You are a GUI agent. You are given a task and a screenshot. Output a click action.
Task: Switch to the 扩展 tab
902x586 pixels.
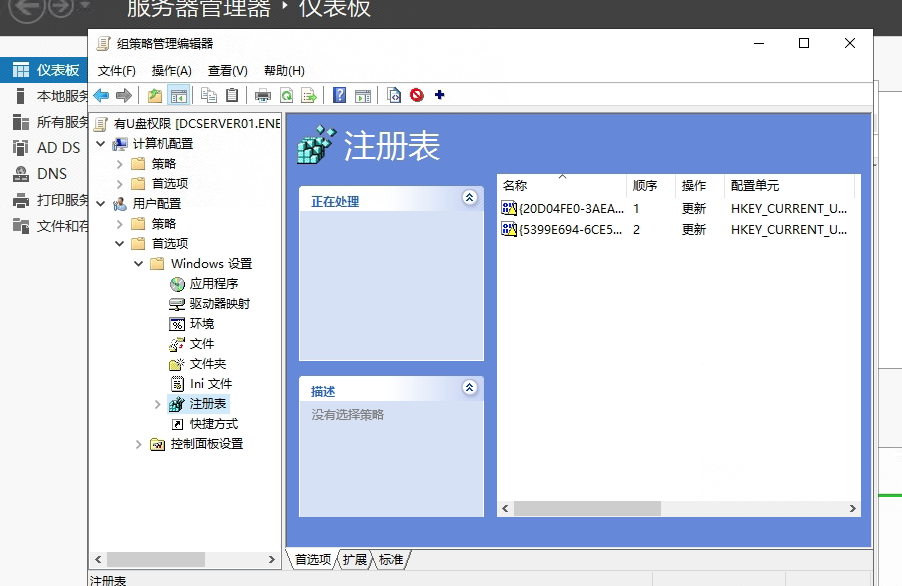(x=355, y=559)
